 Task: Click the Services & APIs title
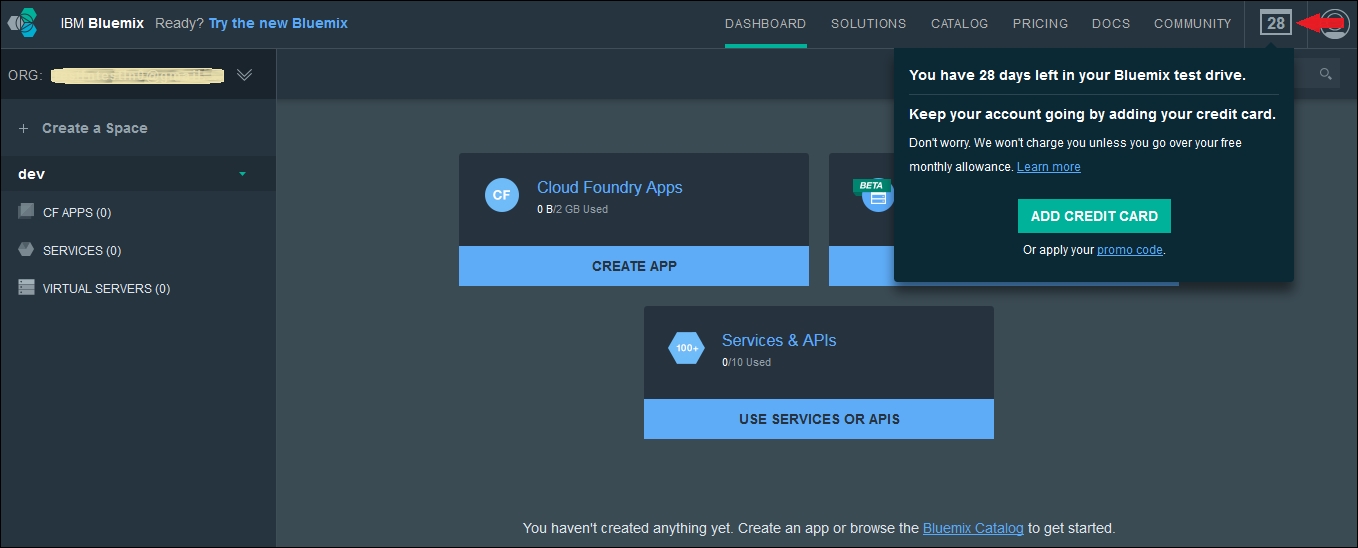tap(779, 340)
